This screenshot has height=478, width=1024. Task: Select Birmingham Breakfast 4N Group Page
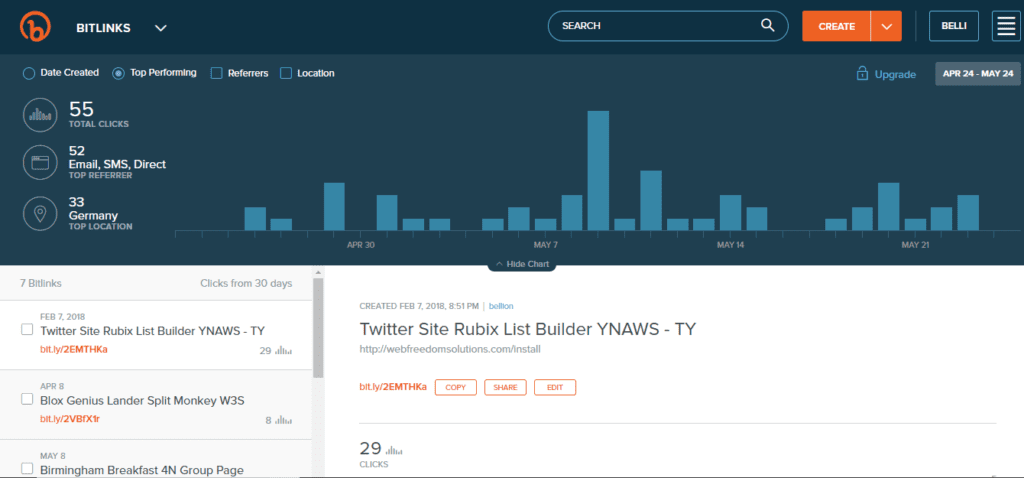click(x=142, y=470)
